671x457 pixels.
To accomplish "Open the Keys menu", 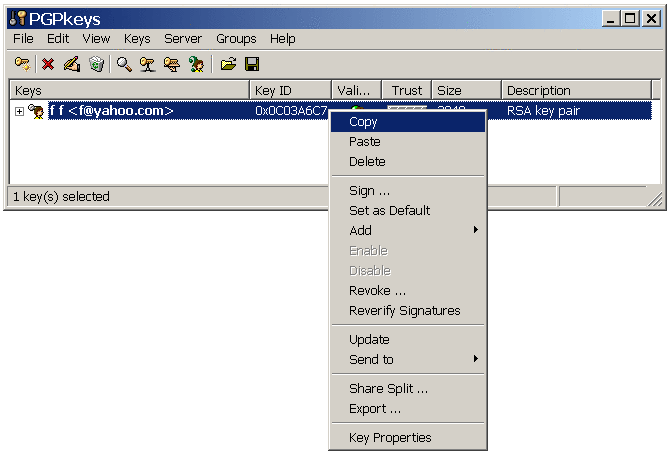I will tap(137, 39).
